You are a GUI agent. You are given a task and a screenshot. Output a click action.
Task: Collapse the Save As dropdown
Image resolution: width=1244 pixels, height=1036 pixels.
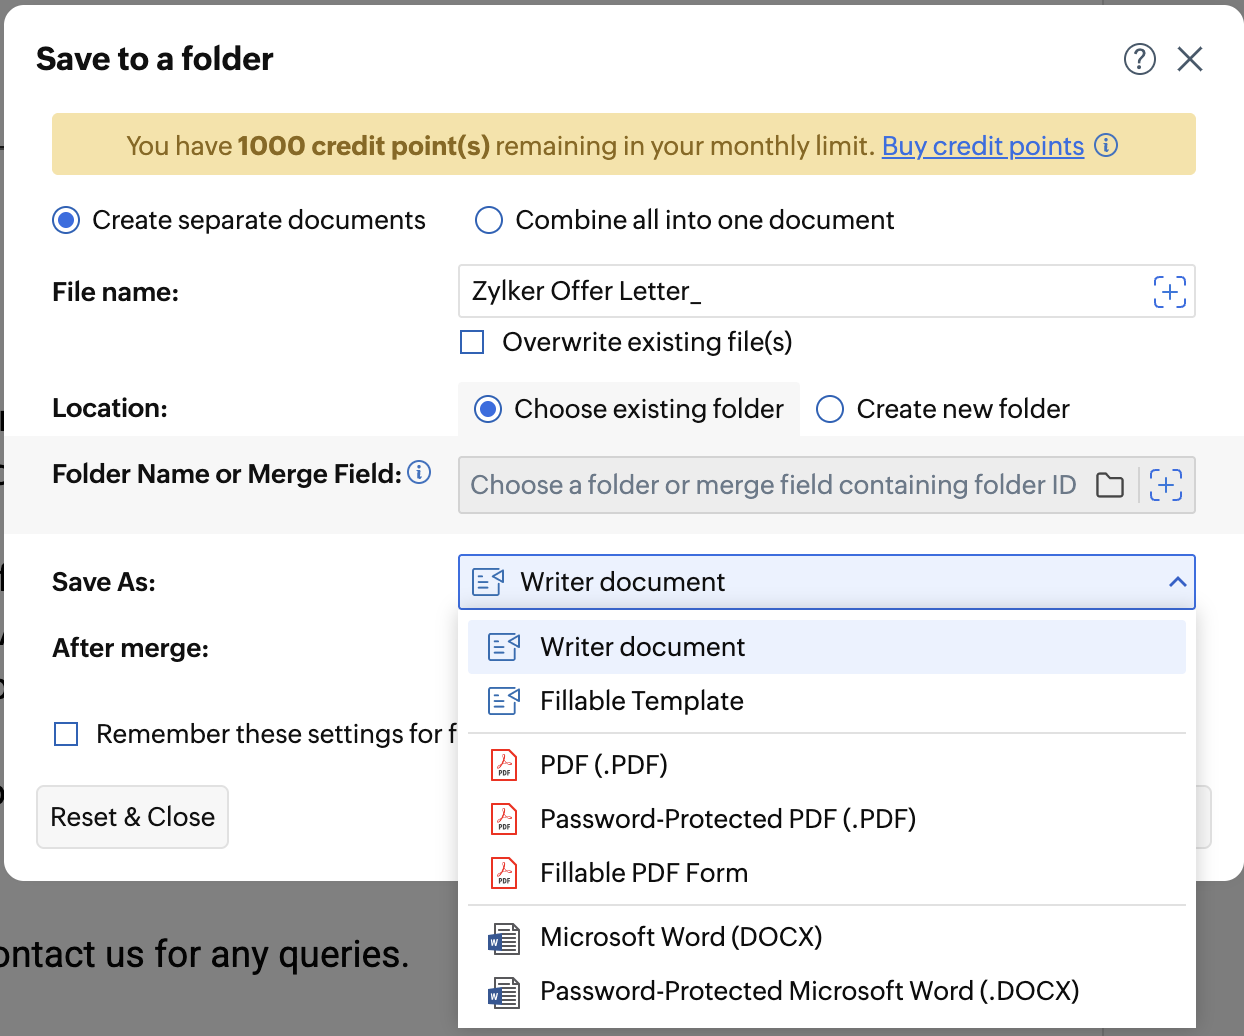pyautogui.click(x=1177, y=582)
